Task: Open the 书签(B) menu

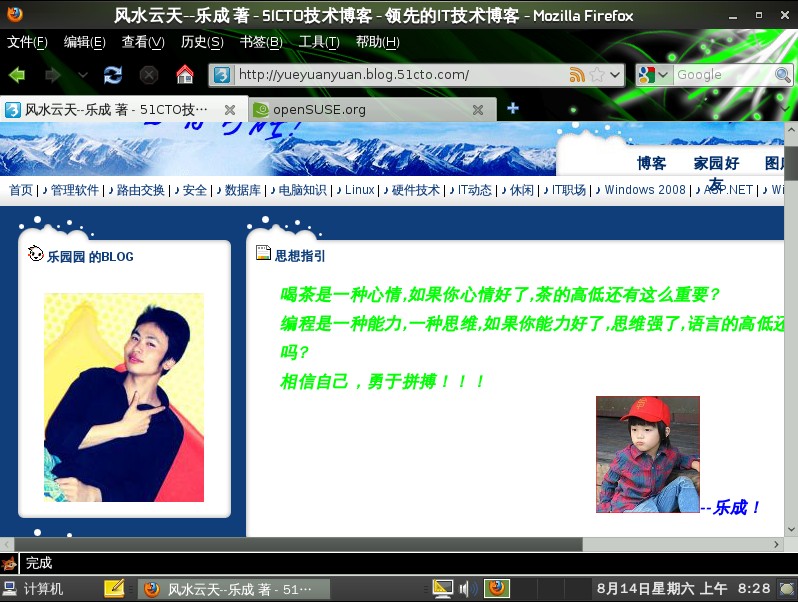Action: pos(261,42)
